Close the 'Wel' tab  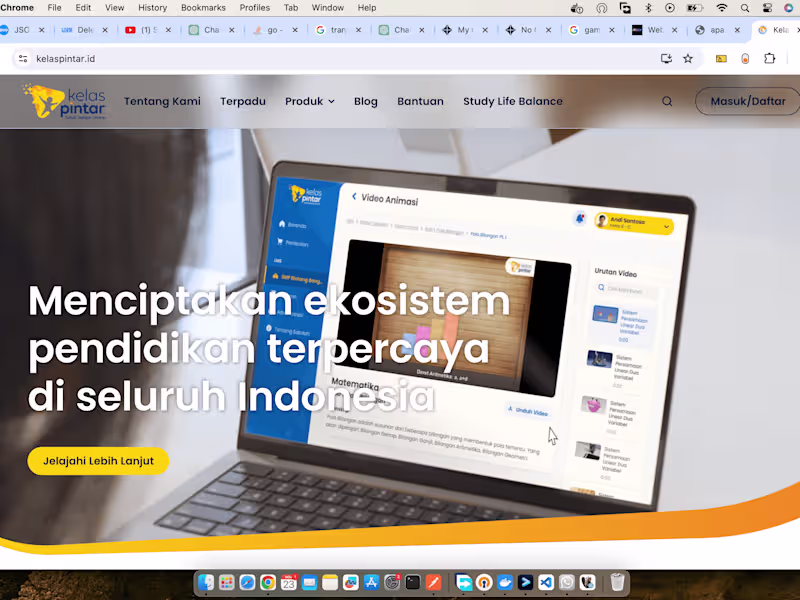coord(674,30)
